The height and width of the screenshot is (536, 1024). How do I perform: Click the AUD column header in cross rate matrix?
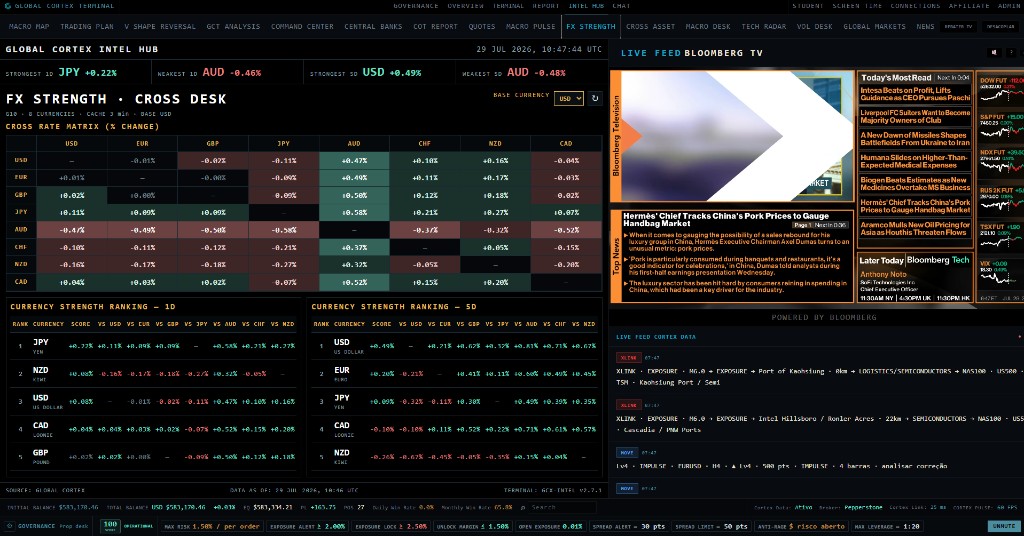click(x=354, y=143)
